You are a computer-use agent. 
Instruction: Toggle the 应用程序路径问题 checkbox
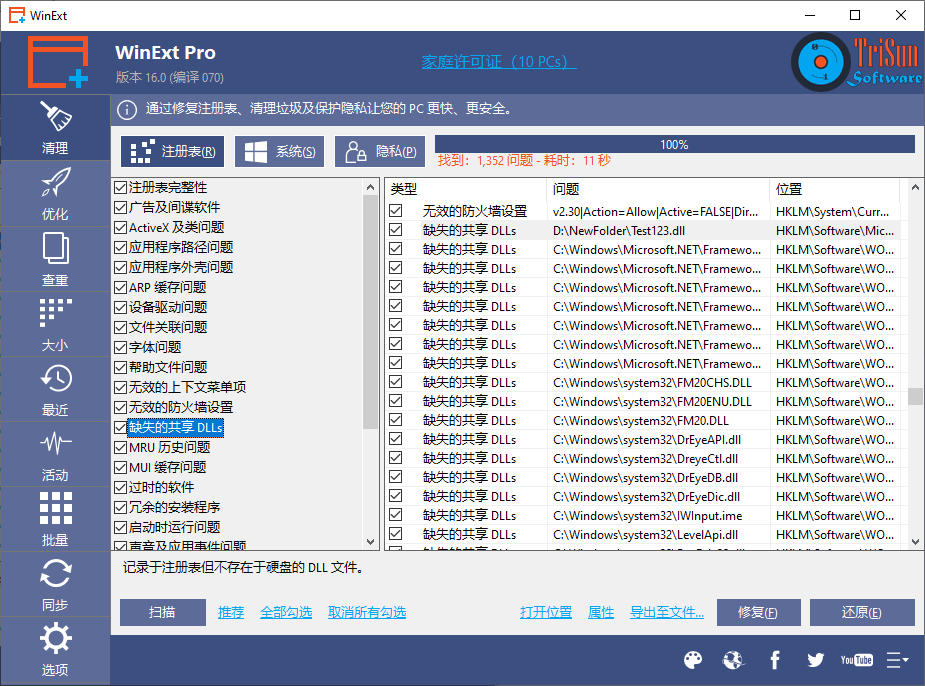pyautogui.click(x=121, y=248)
